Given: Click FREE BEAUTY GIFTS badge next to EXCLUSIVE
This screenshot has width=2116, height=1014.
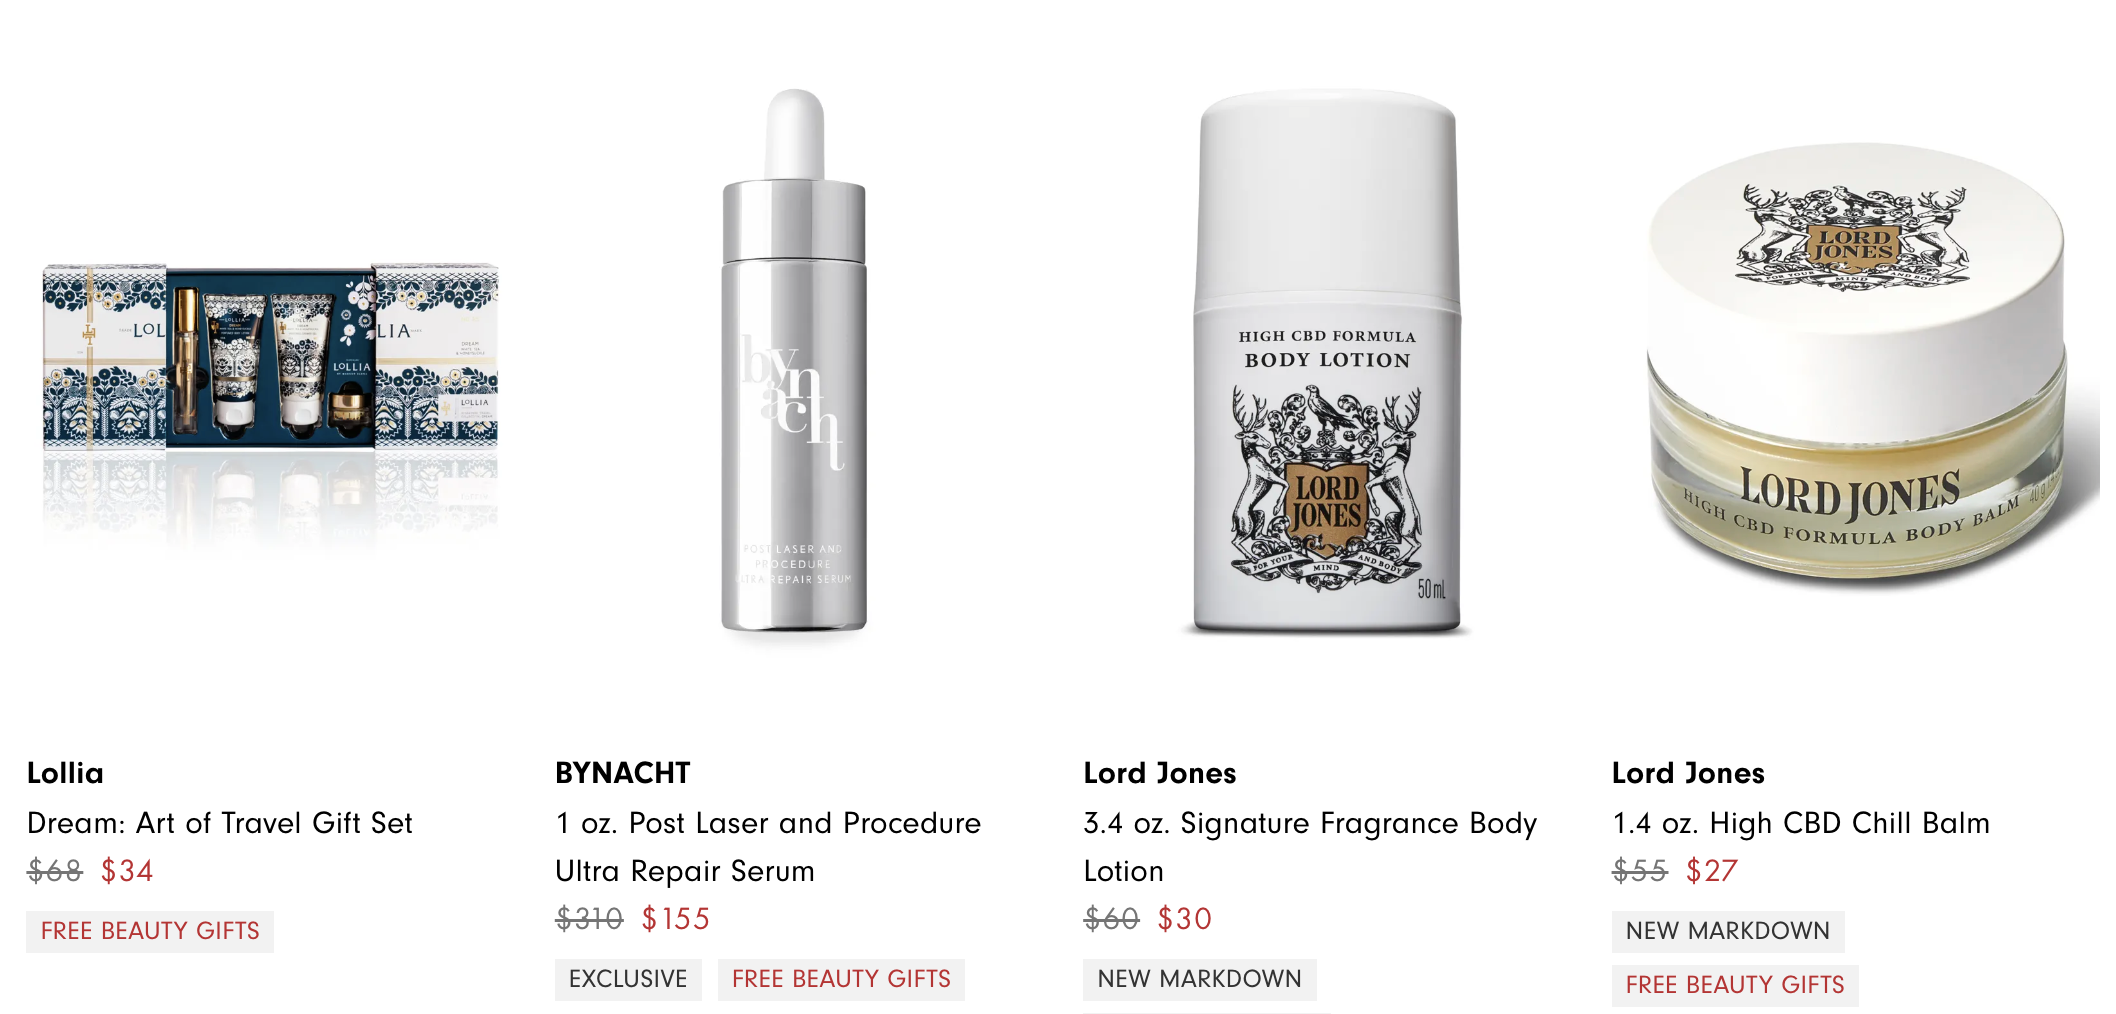Looking at the screenshot, I should point(841,979).
